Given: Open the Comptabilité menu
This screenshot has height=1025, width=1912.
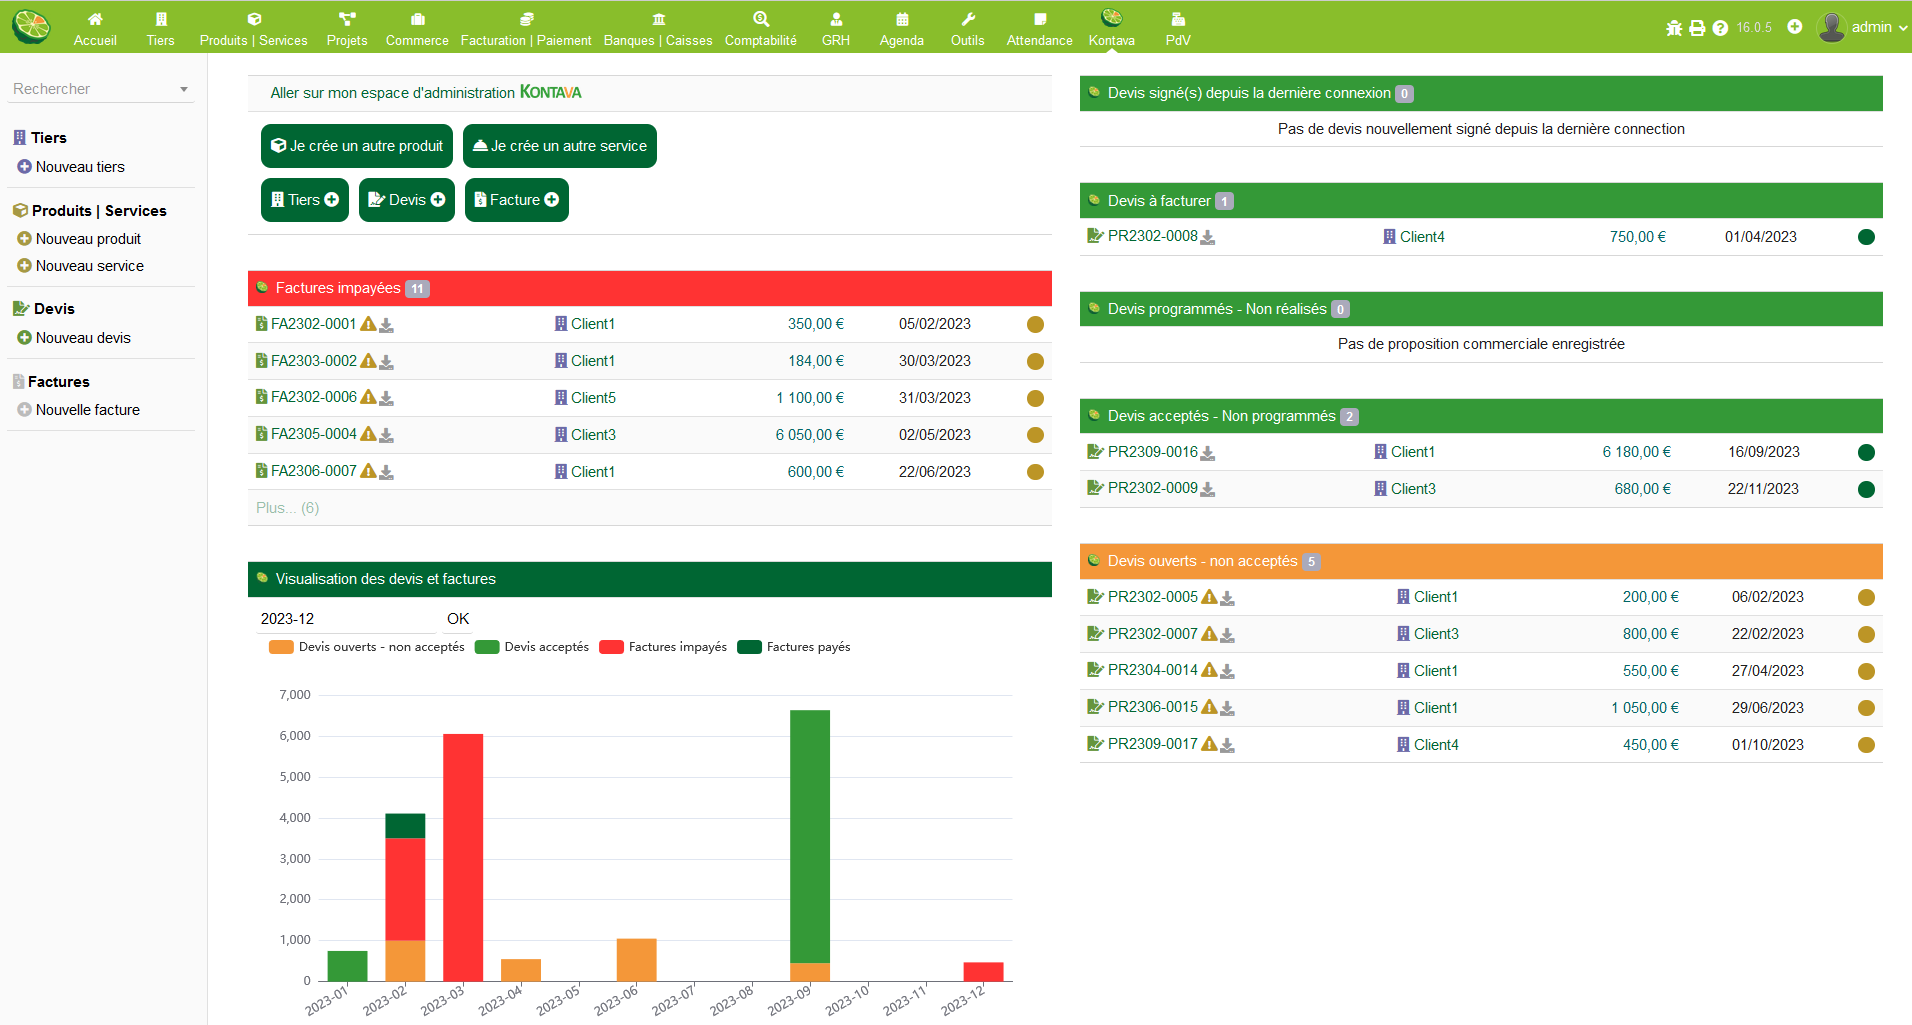Looking at the screenshot, I should [x=760, y=28].
